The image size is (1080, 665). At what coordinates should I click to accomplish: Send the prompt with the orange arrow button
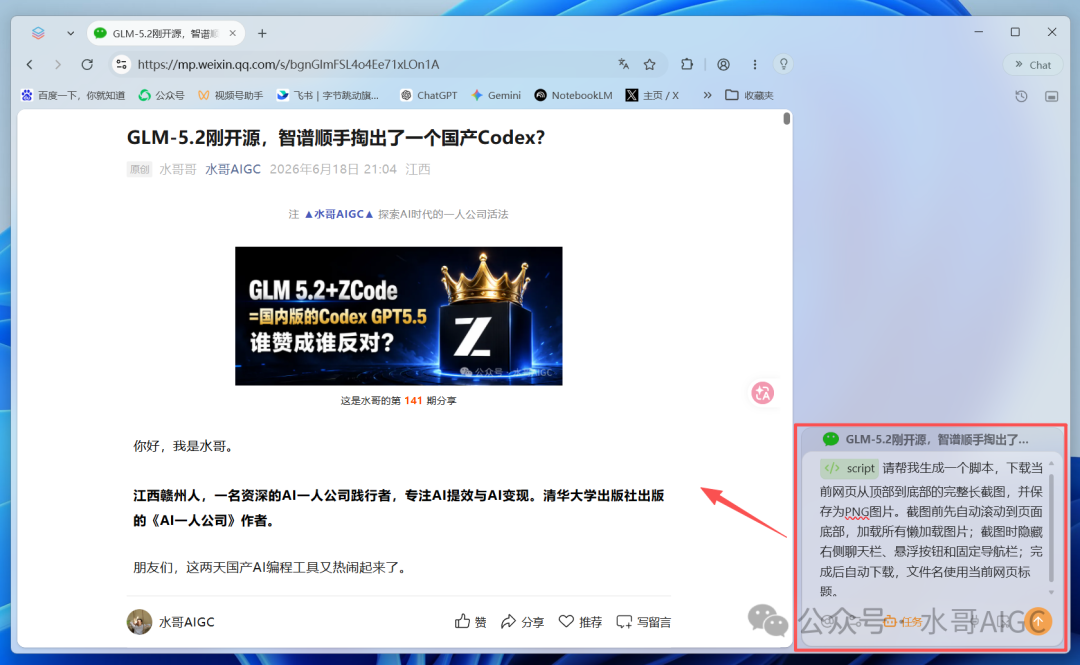click(x=1038, y=622)
